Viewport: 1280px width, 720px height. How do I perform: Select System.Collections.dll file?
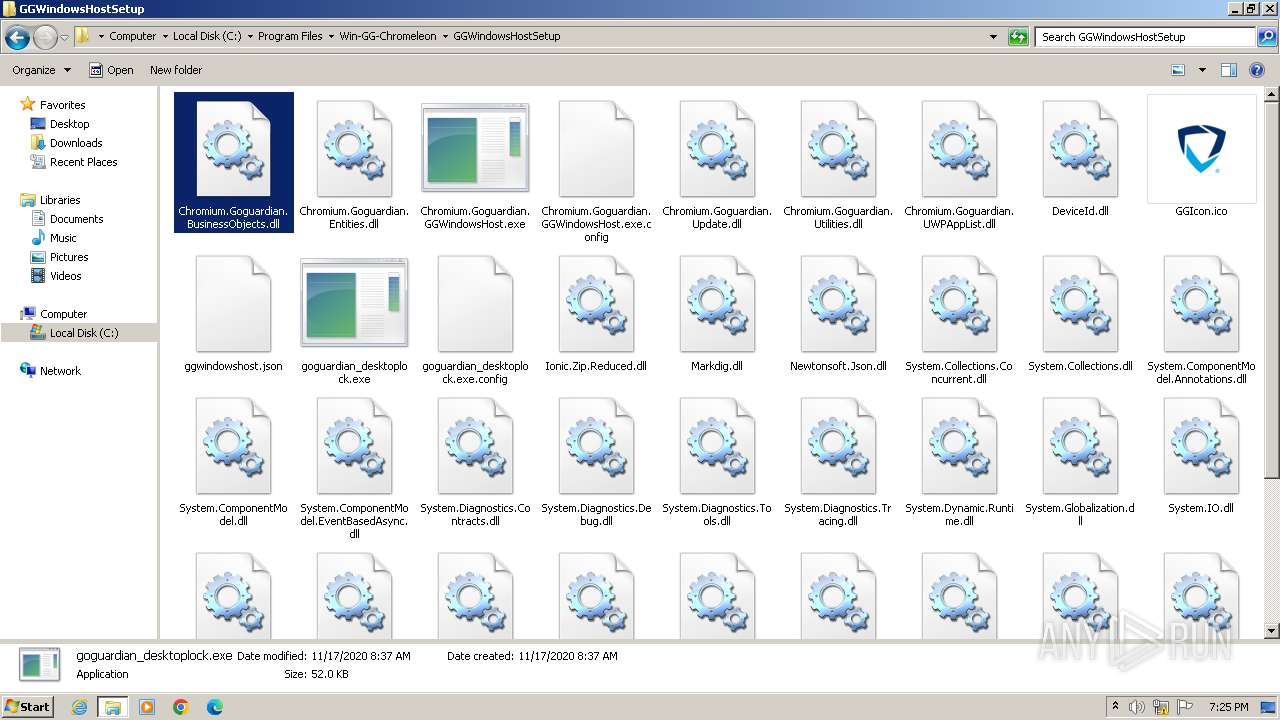[x=1080, y=314]
